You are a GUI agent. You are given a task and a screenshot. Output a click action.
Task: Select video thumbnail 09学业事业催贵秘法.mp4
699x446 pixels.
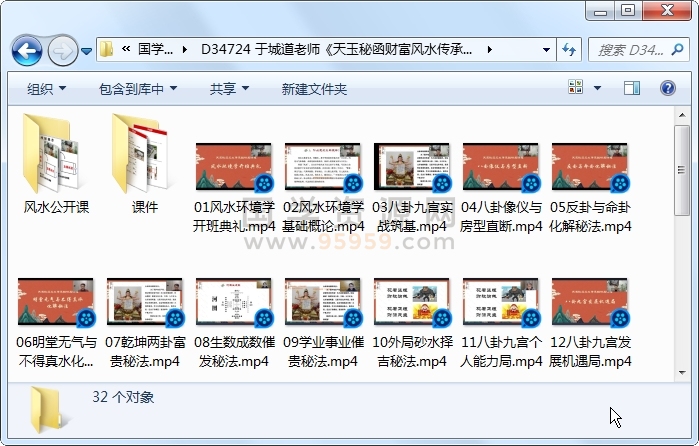(x=323, y=302)
